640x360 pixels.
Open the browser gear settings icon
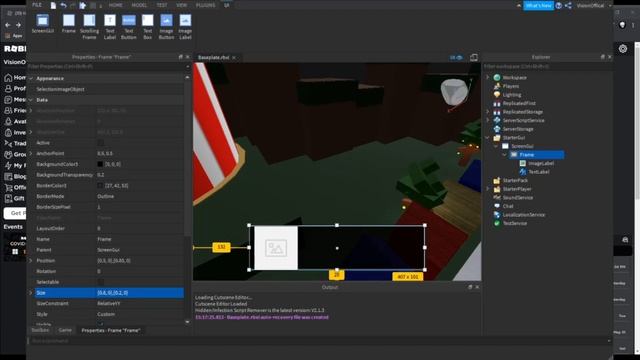[x=623, y=49]
